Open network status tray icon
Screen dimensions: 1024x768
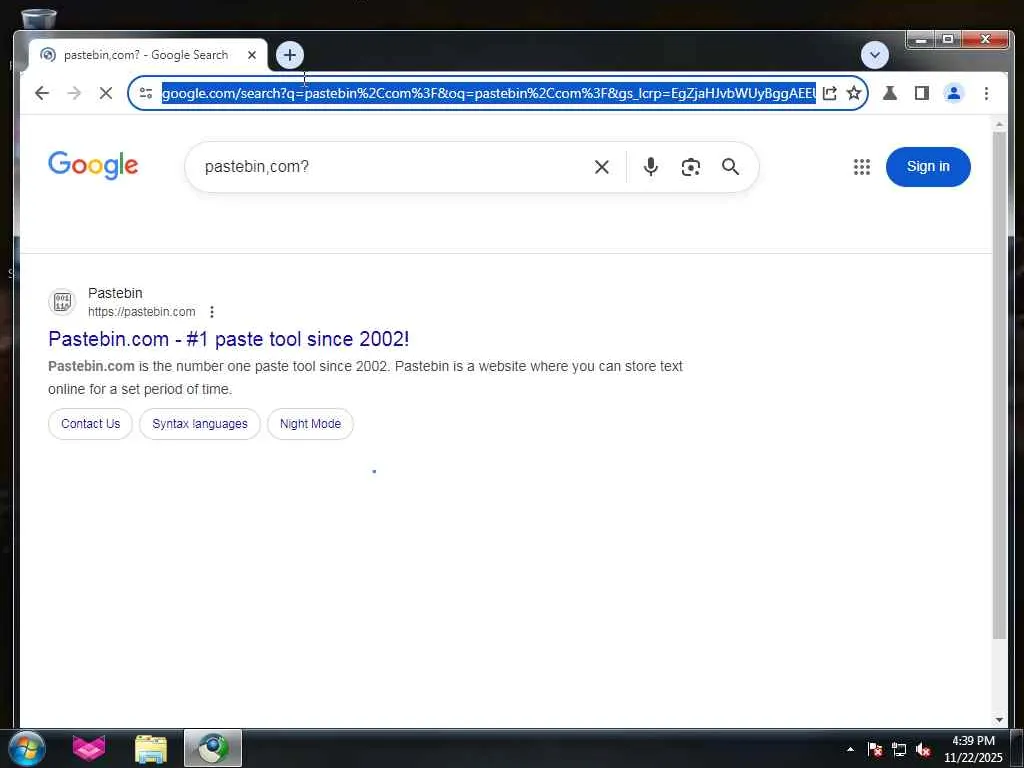(x=899, y=749)
